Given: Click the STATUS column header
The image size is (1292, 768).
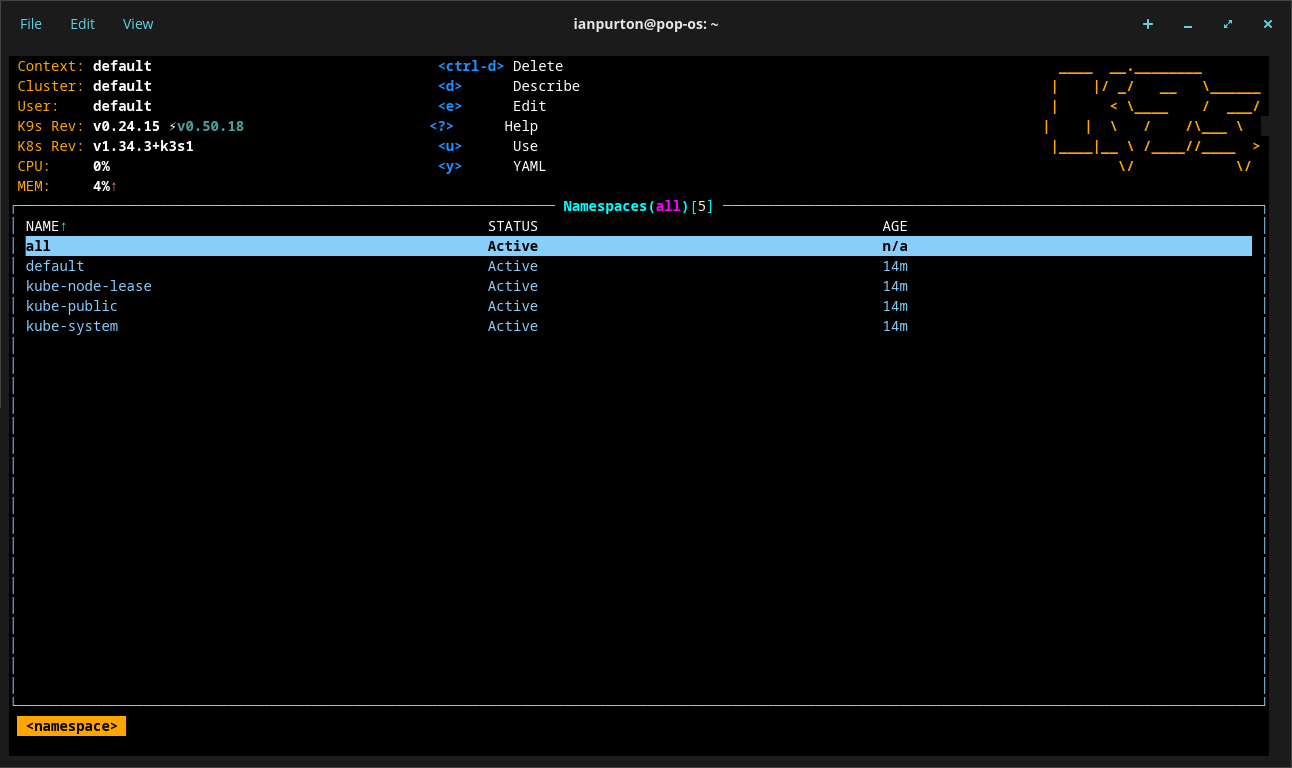Looking at the screenshot, I should (x=512, y=226).
